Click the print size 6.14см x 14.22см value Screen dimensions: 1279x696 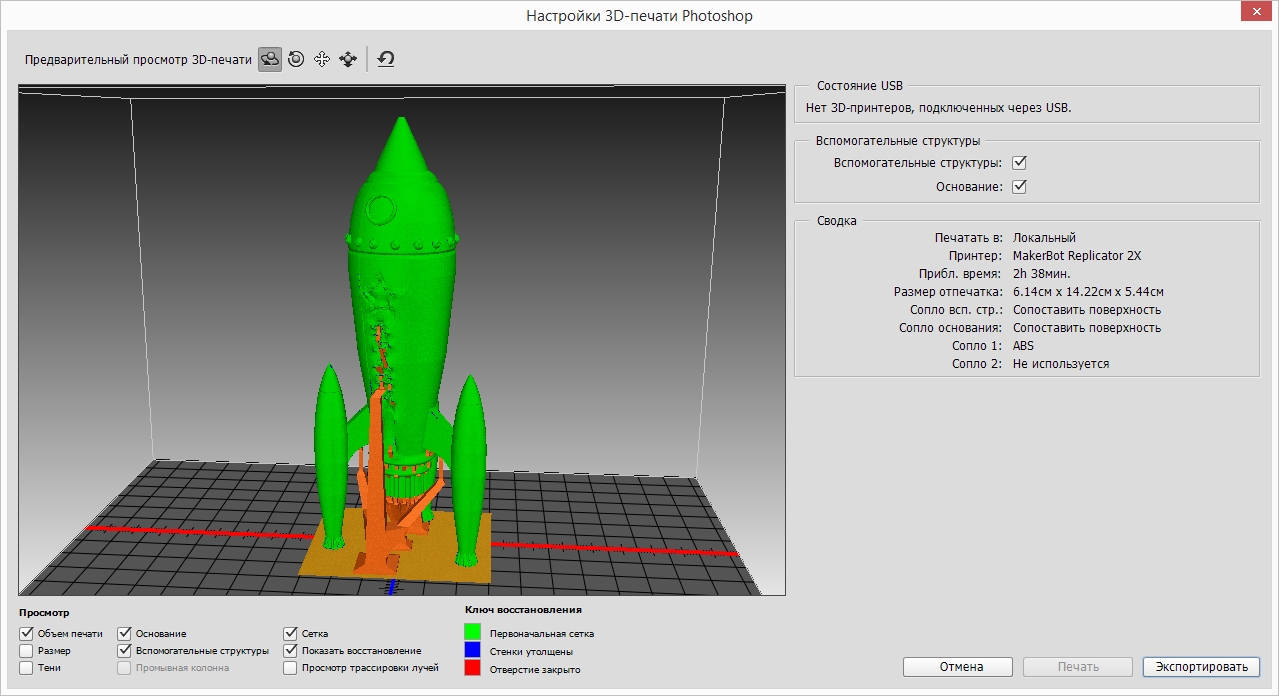coord(1088,292)
